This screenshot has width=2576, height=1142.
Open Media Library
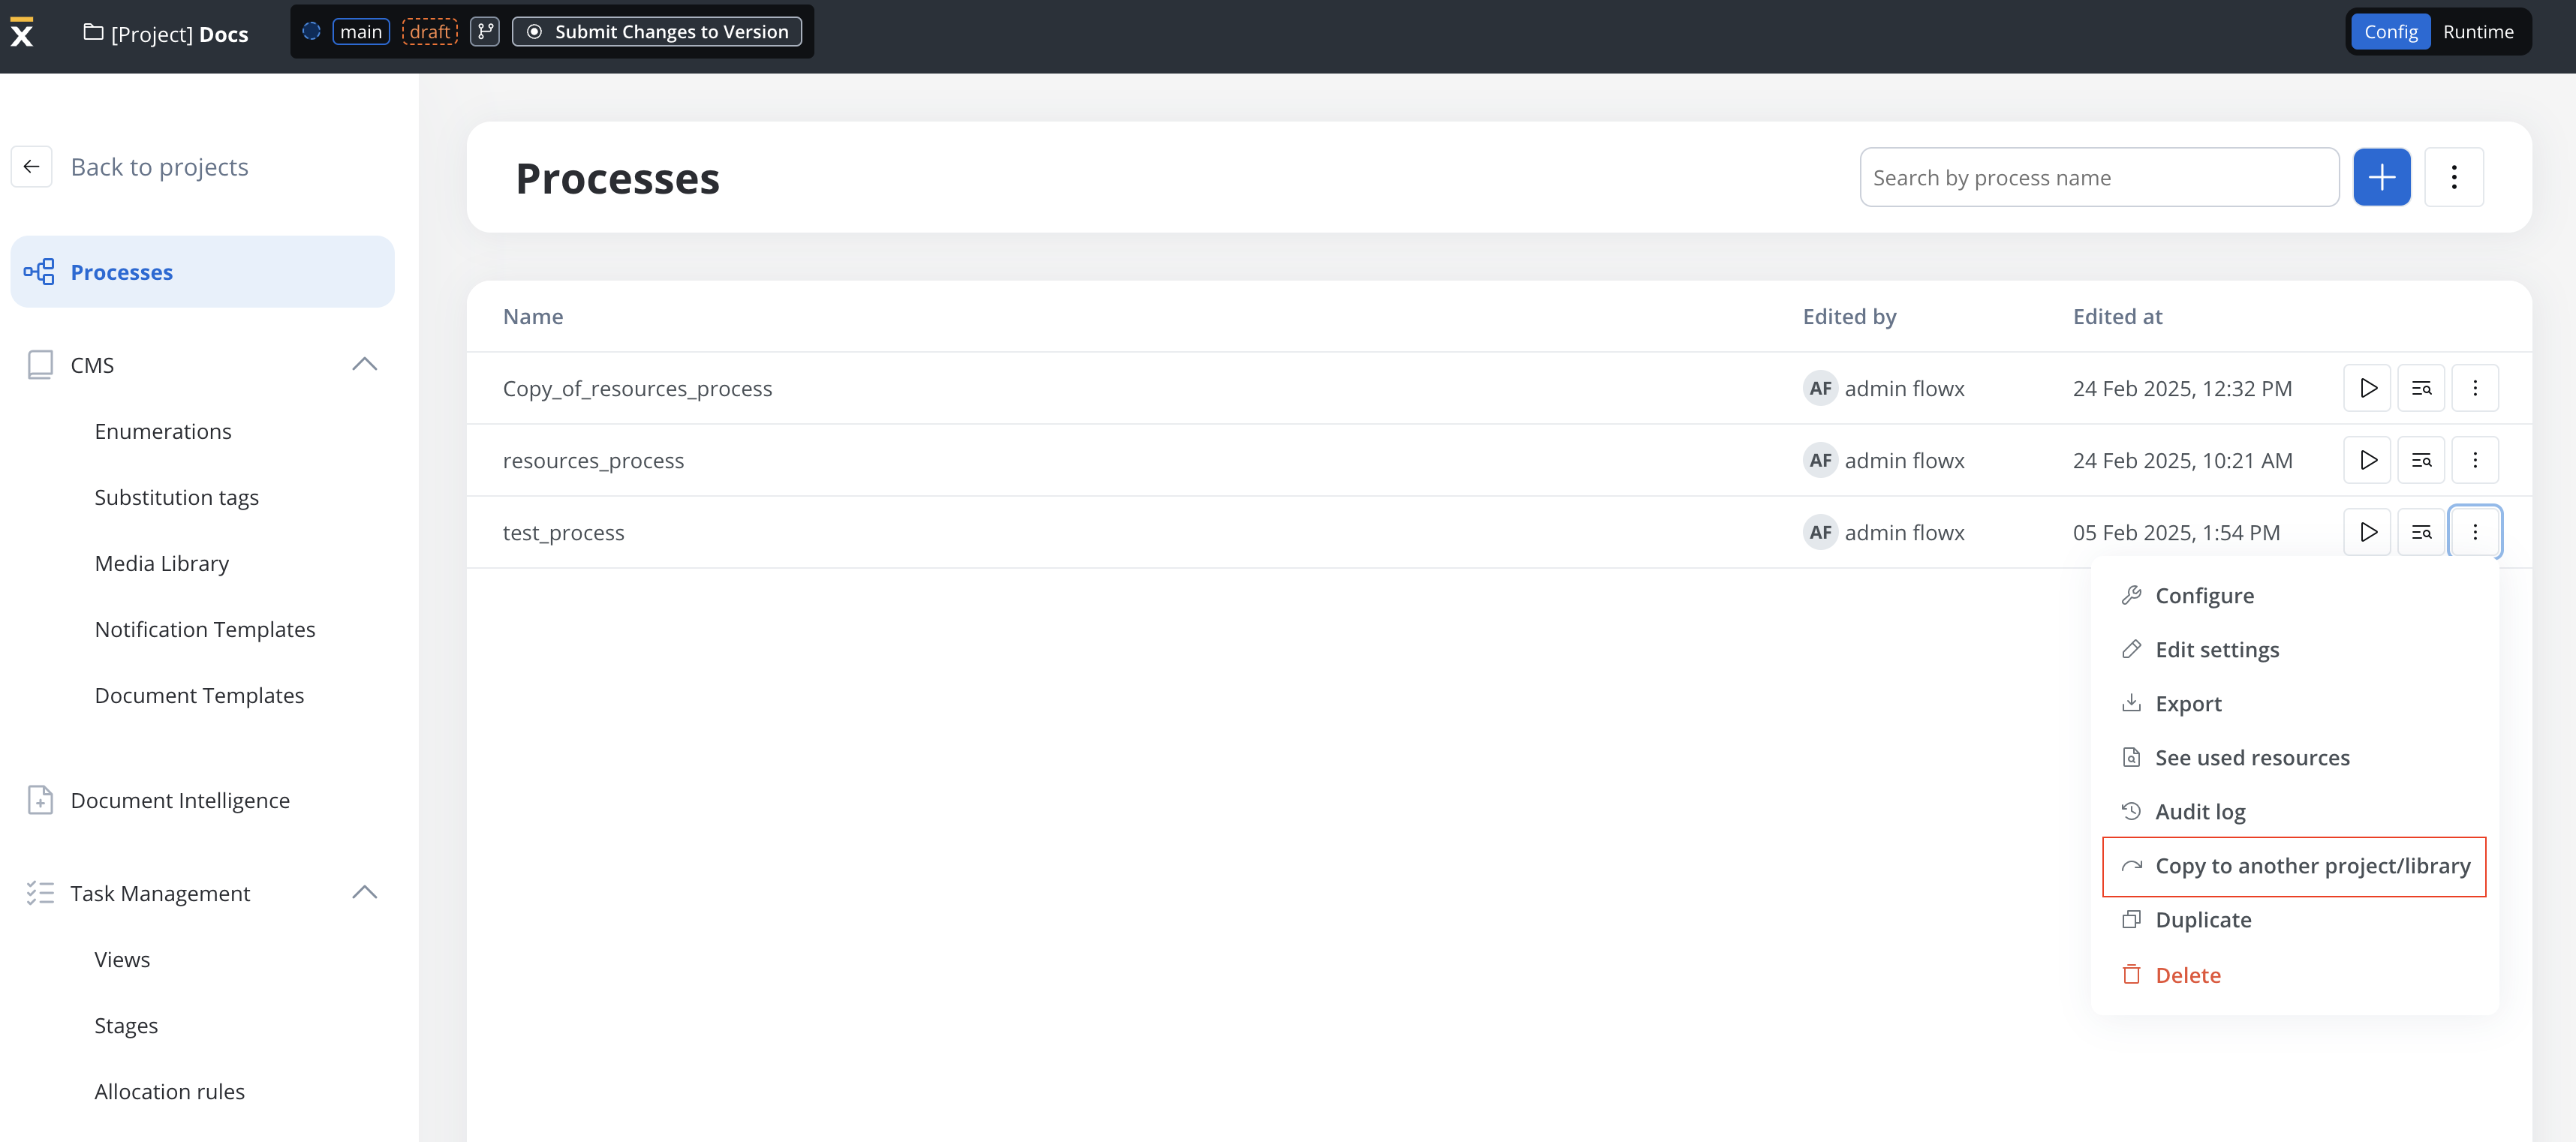click(161, 563)
